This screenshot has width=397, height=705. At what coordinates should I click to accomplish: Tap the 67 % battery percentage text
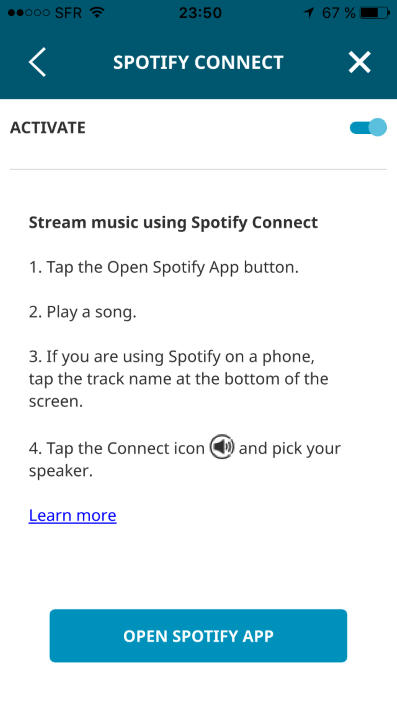coord(339,13)
